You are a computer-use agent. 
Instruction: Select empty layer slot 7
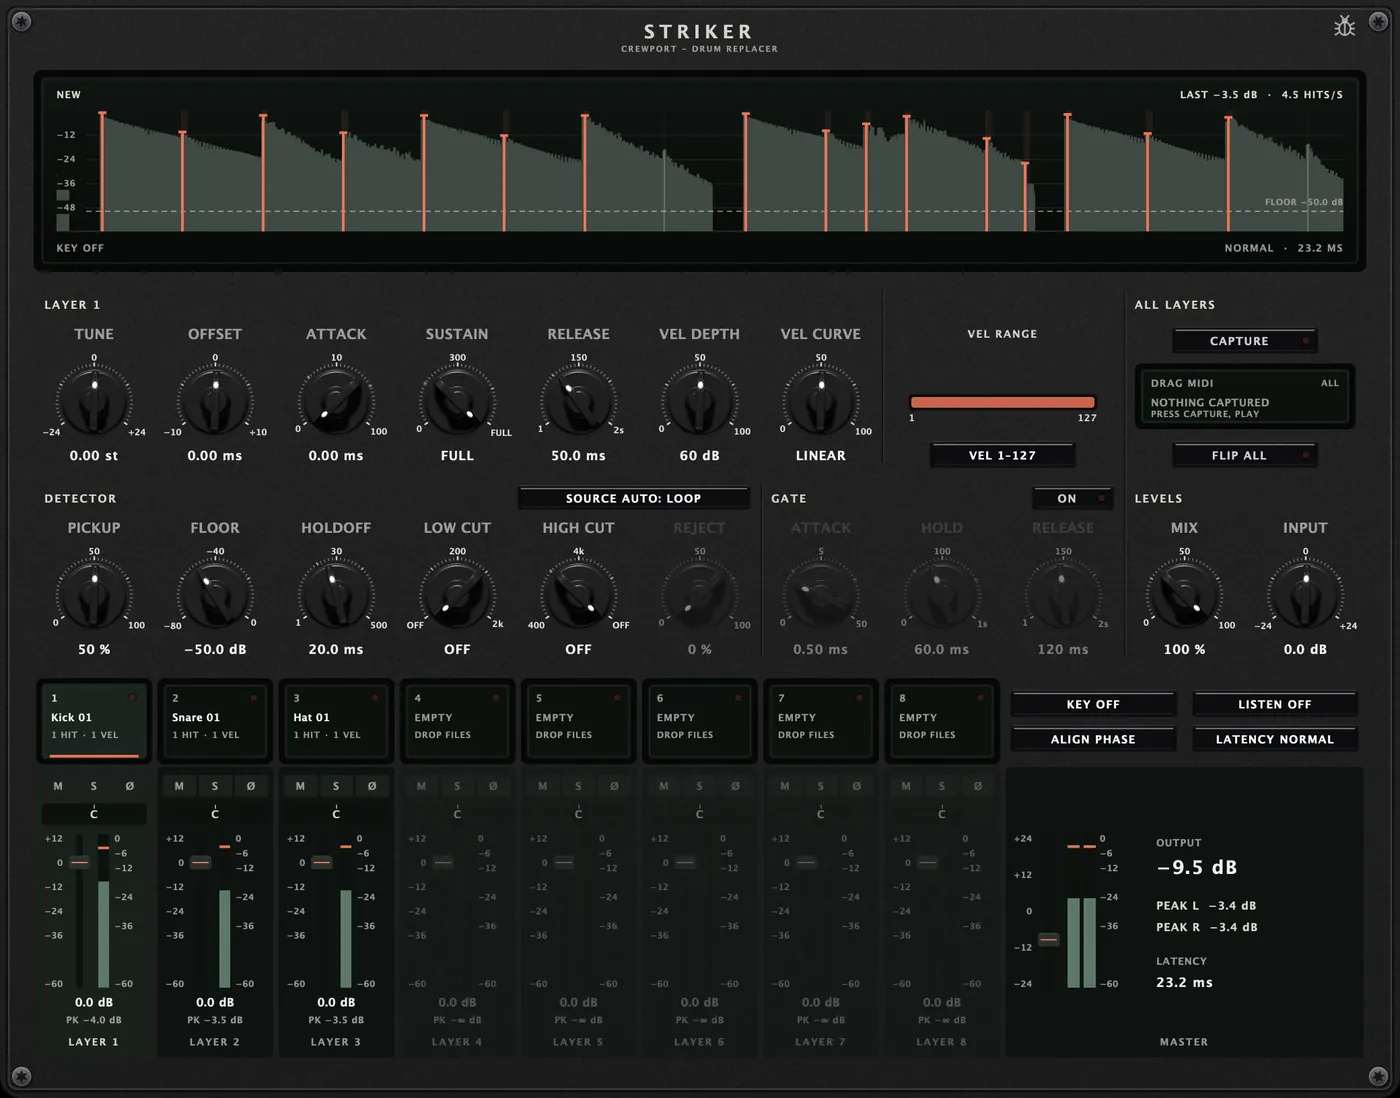click(x=820, y=721)
